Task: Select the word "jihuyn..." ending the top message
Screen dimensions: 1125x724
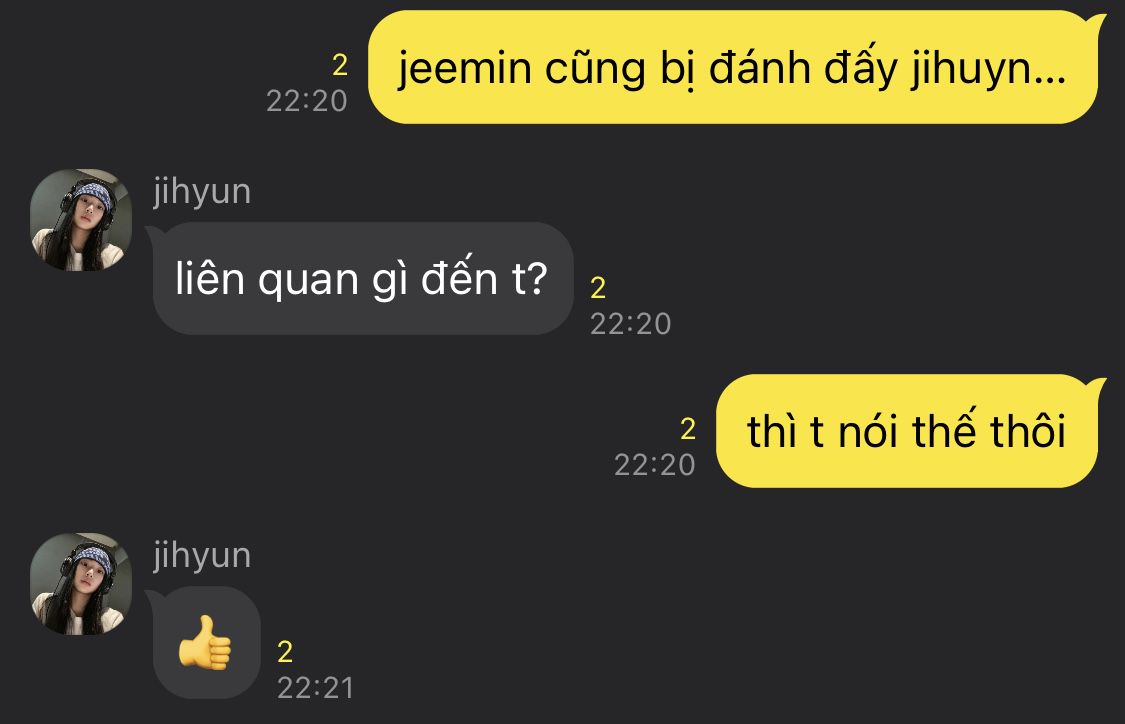Action: click(989, 70)
